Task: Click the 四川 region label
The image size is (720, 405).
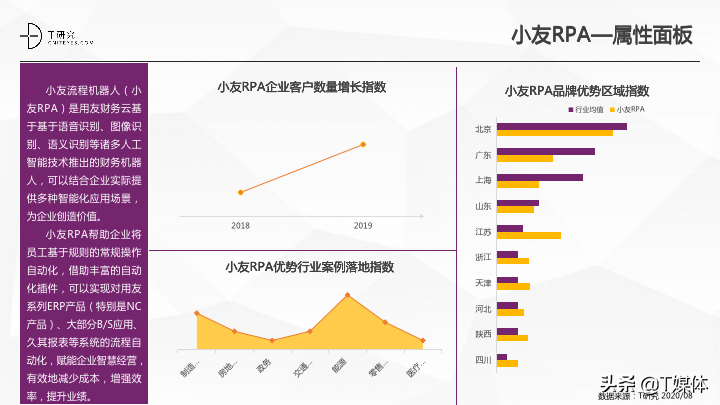Action: coord(483,360)
